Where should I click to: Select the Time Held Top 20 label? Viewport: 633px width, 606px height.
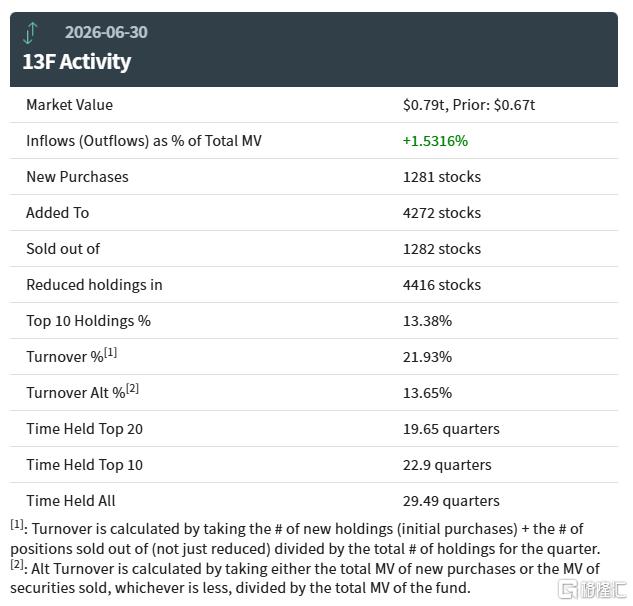(84, 429)
